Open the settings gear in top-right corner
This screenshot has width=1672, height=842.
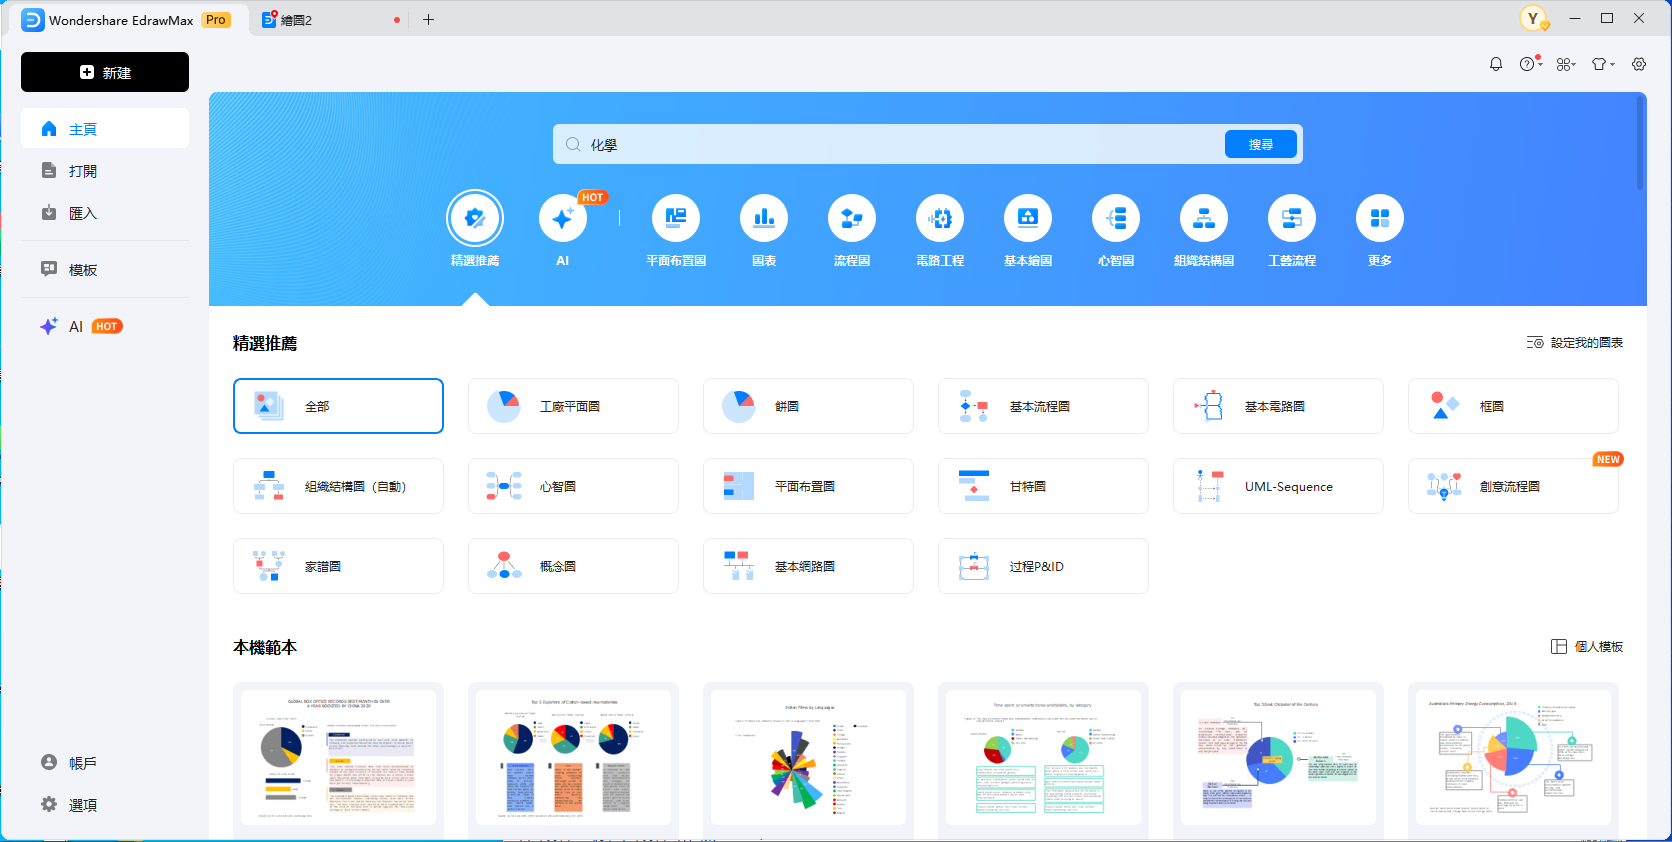coord(1638,64)
